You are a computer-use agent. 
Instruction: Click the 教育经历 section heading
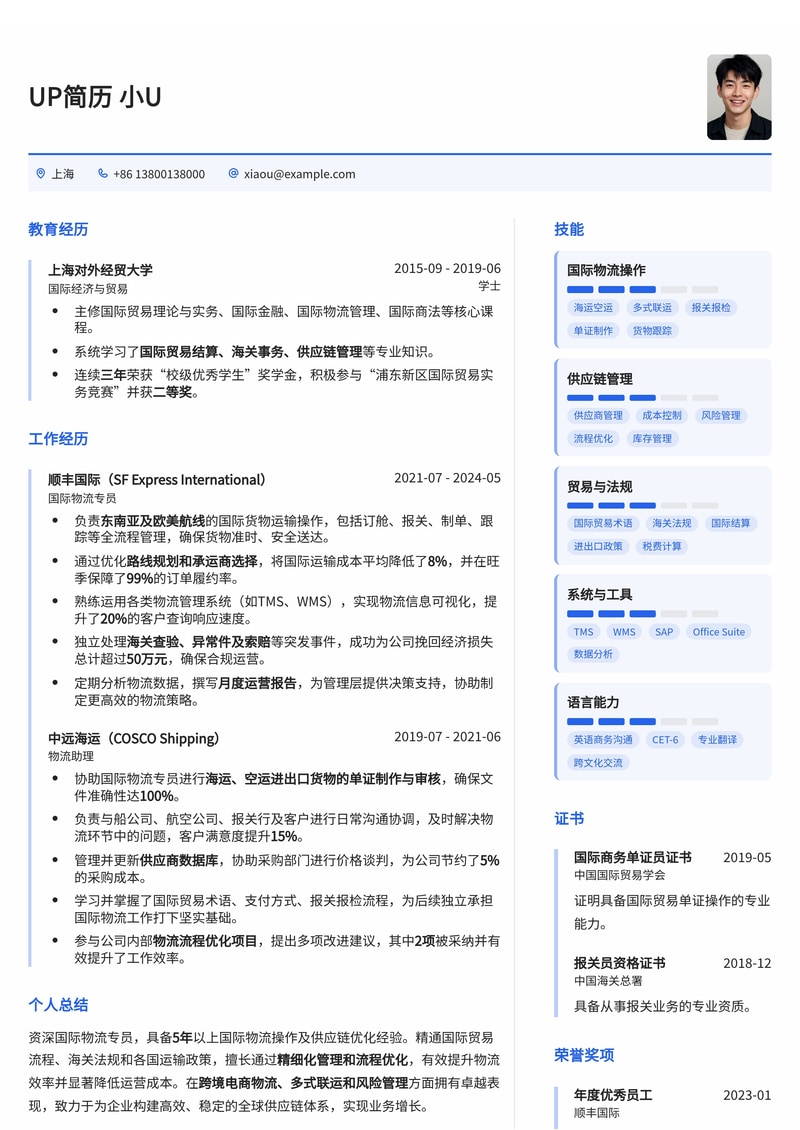point(58,229)
